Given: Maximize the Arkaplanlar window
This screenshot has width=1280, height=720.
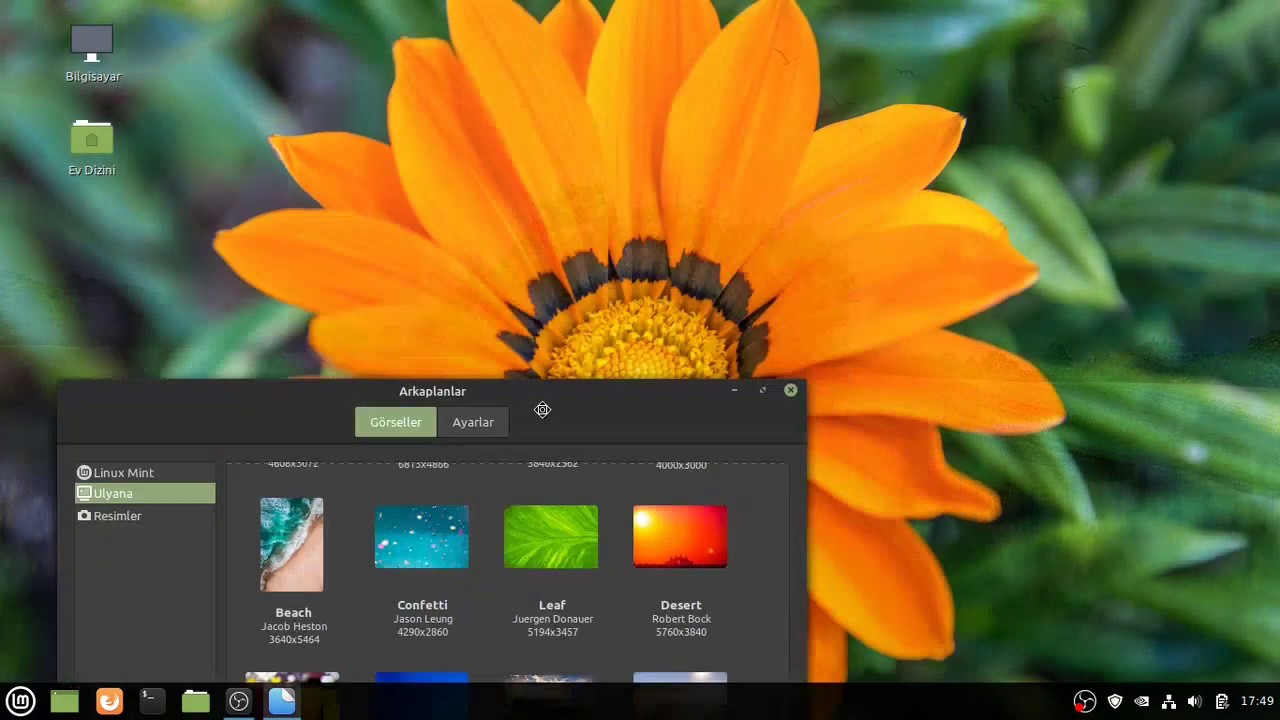Looking at the screenshot, I should (762, 390).
